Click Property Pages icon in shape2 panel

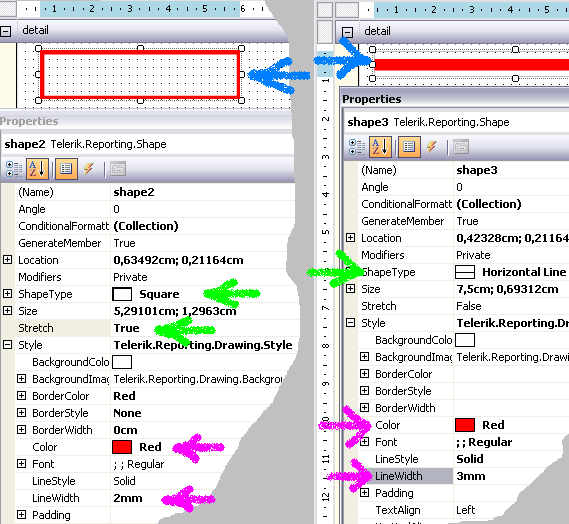[x=118, y=169]
